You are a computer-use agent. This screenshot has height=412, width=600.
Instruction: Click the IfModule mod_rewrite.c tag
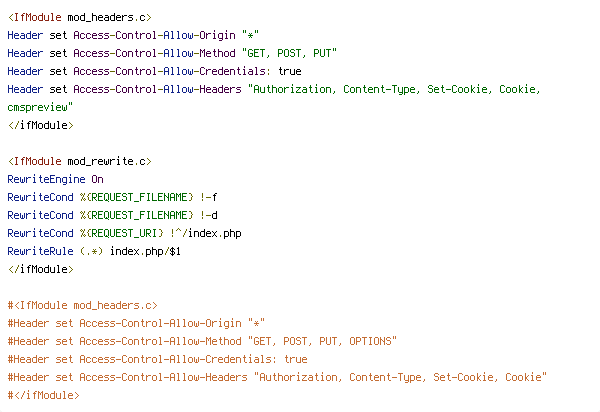(80, 161)
